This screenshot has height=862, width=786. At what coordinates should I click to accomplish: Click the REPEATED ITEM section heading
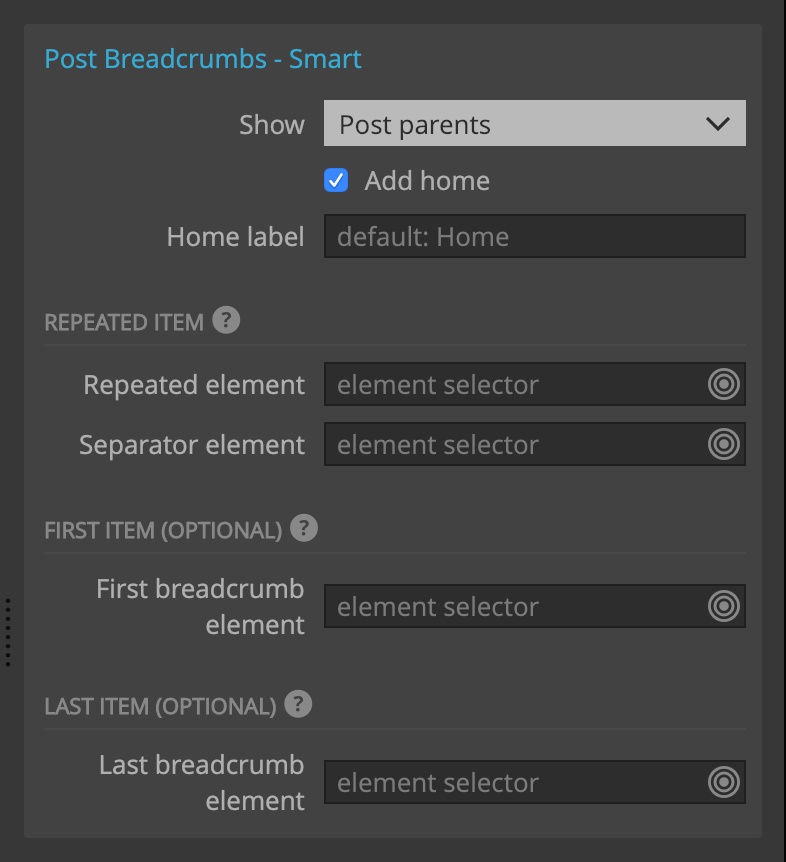[124, 322]
